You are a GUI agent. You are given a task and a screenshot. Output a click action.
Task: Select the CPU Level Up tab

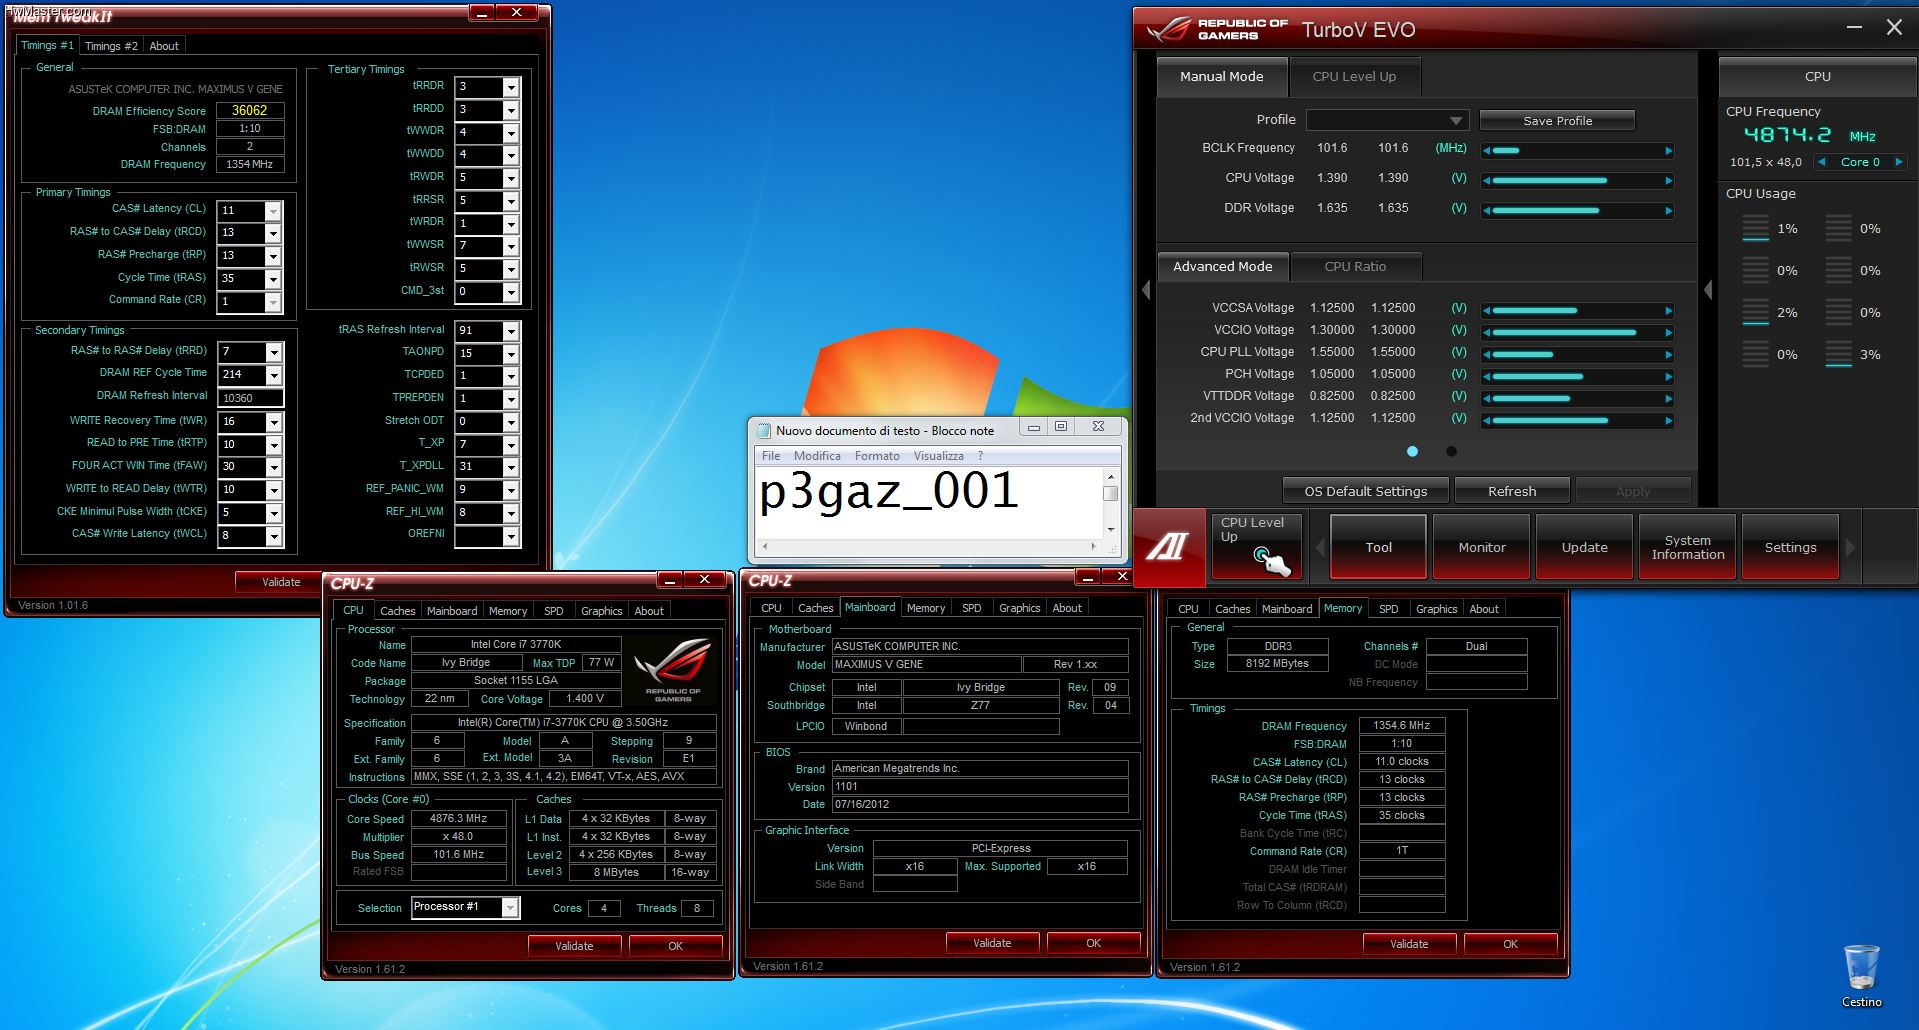tap(1354, 77)
